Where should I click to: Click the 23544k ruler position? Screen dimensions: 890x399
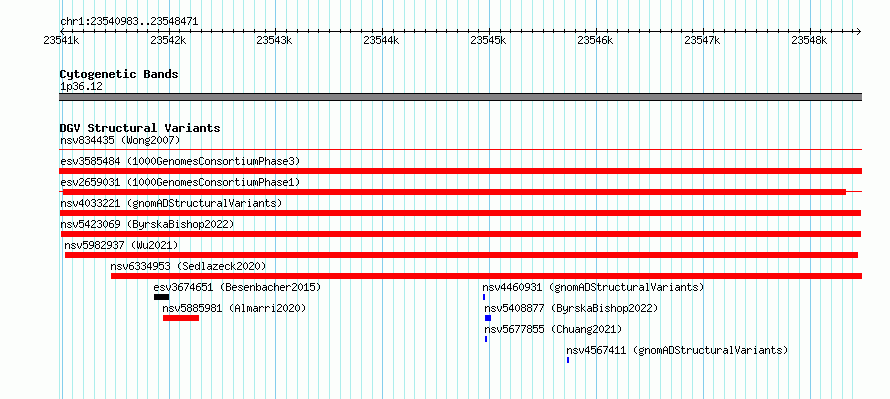(x=381, y=40)
